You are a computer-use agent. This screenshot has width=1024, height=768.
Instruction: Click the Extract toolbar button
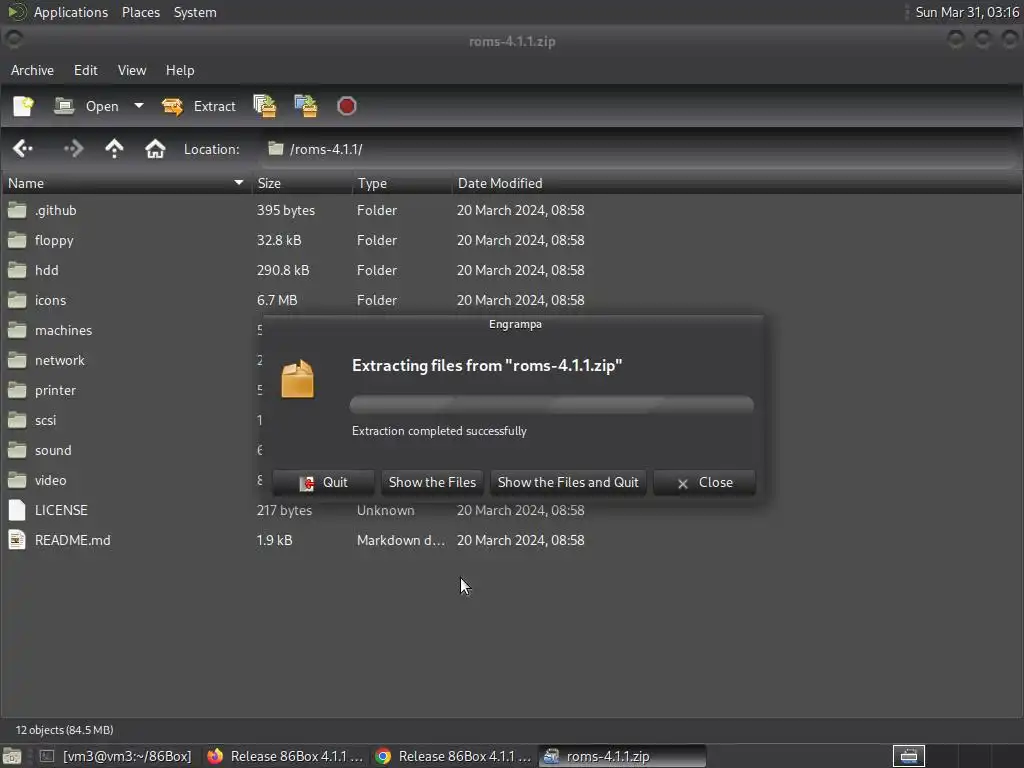click(199, 106)
